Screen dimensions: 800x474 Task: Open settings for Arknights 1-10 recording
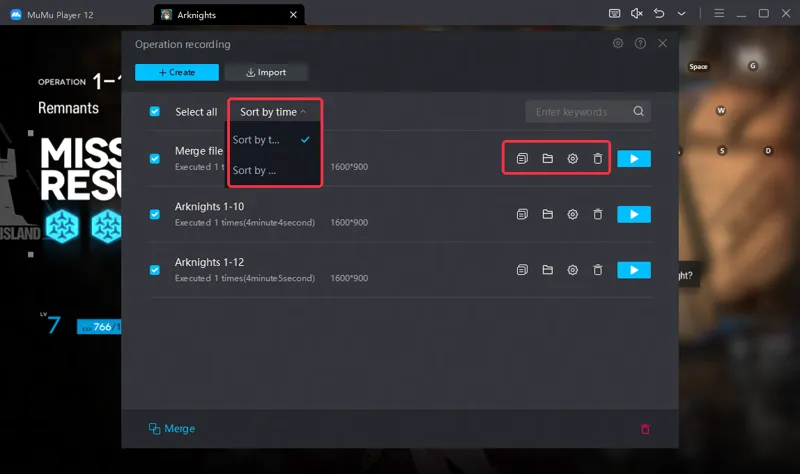pyautogui.click(x=572, y=214)
